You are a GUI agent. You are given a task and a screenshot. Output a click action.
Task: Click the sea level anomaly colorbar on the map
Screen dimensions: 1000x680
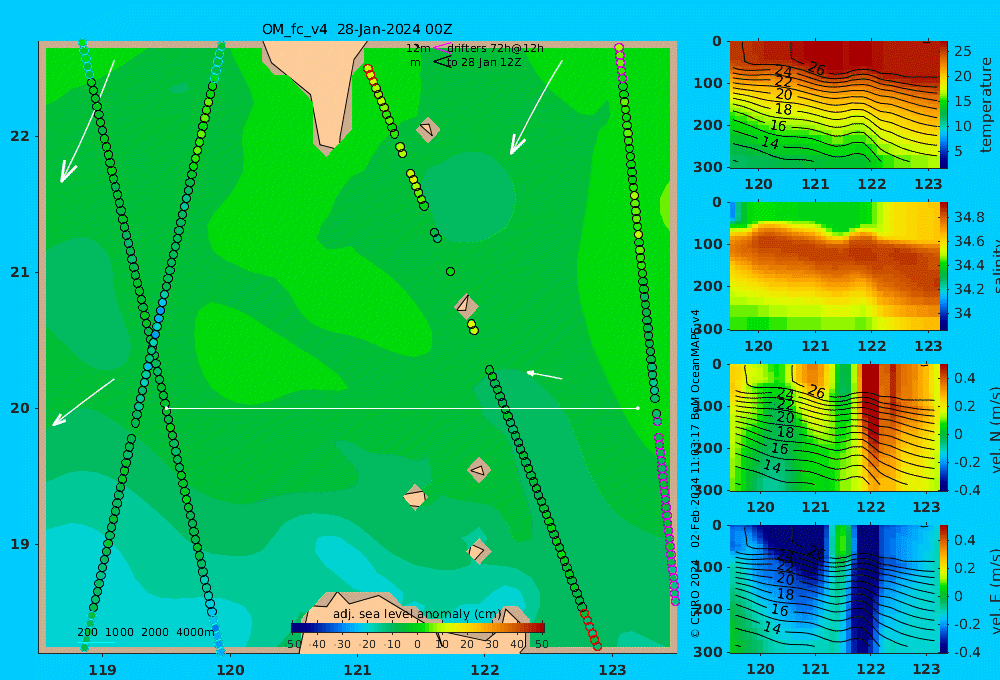pyautogui.click(x=418, y=628)
